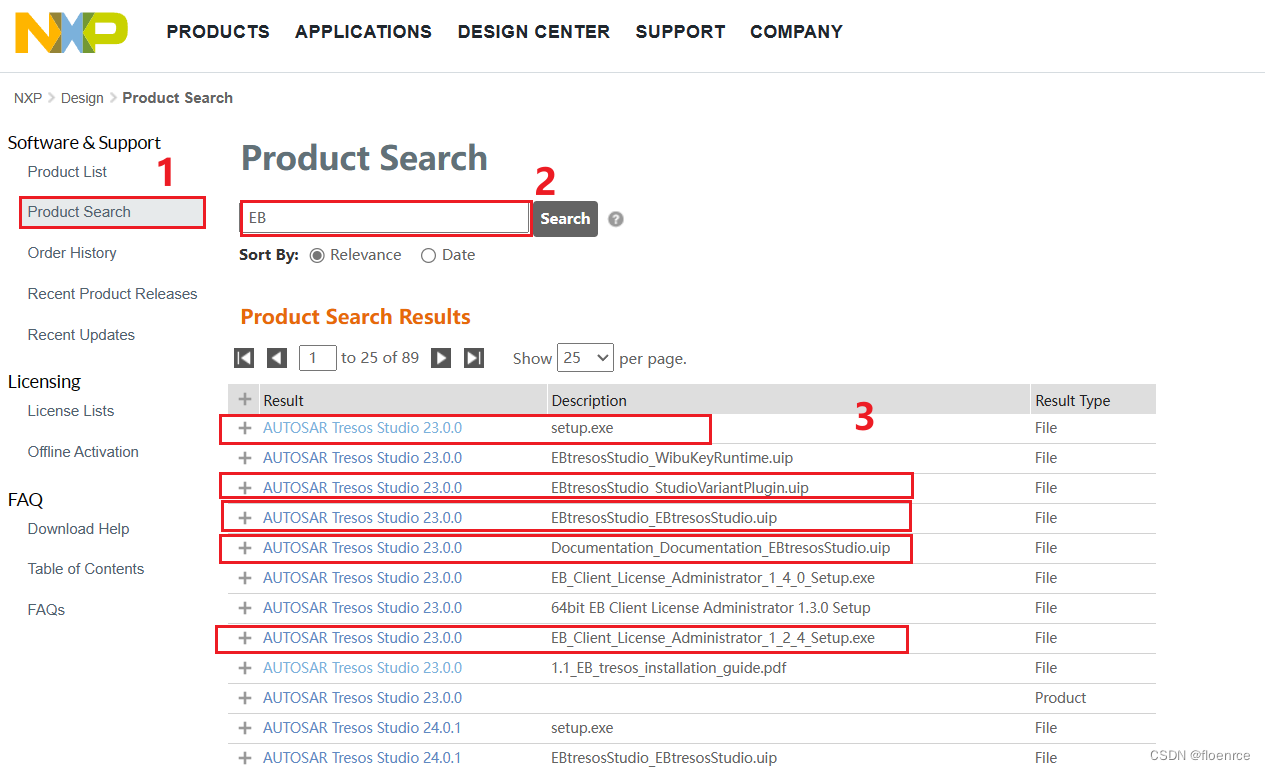
Task: Expand all rows via header plus icon
Action: (244, 399)
